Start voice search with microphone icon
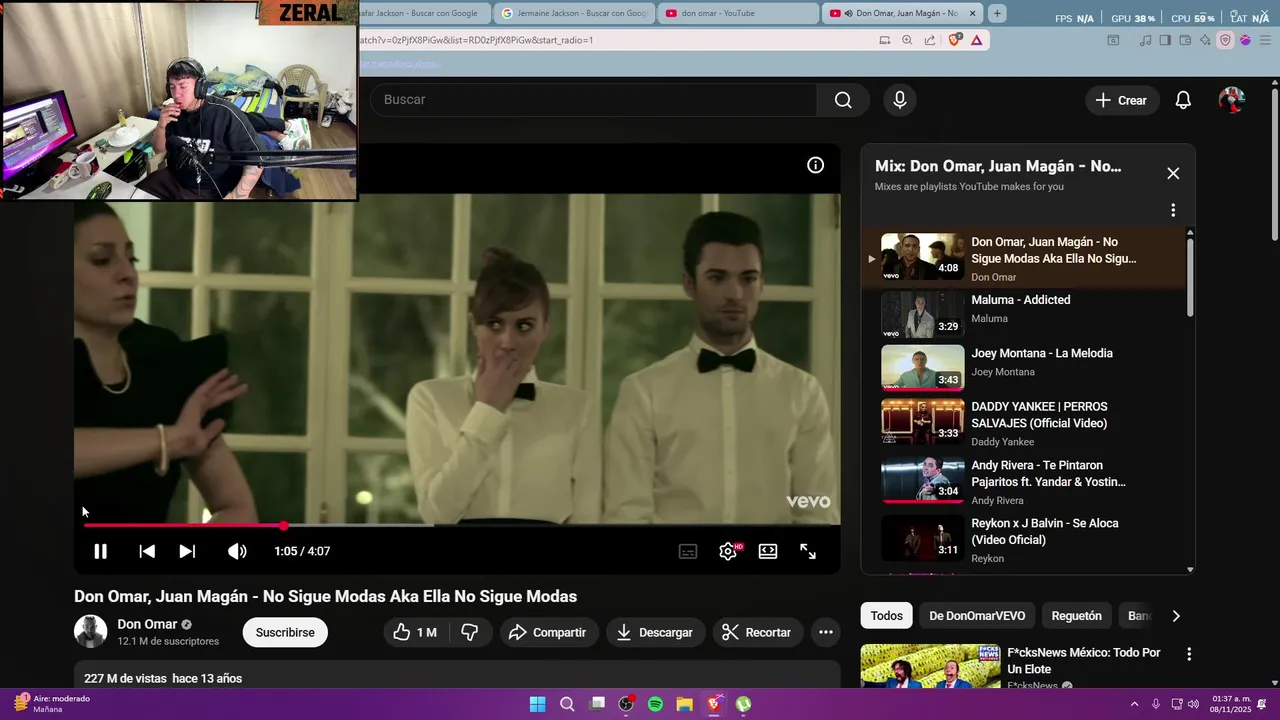Screen dimensions: 1280x720 tap(900, 100)
